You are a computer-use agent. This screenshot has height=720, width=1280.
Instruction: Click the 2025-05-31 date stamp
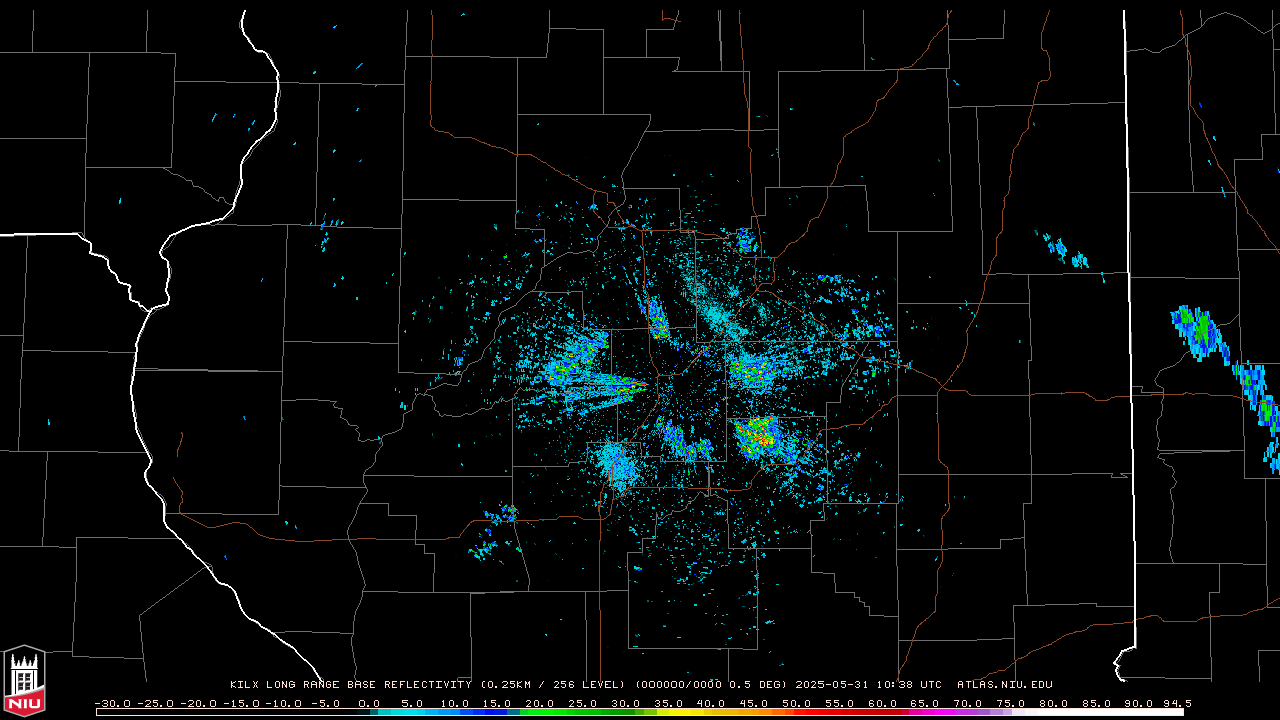click(832, 685)
